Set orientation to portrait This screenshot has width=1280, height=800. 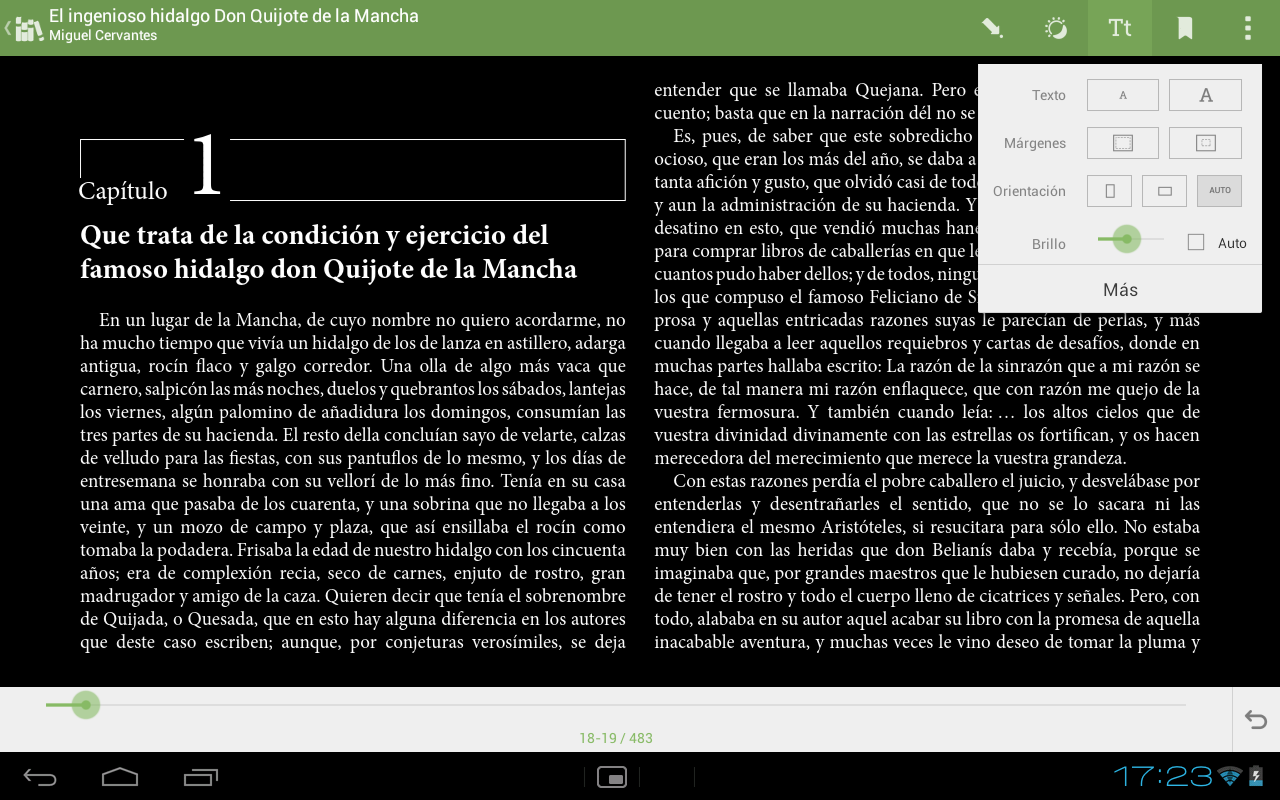click(x=1109, y=191)
